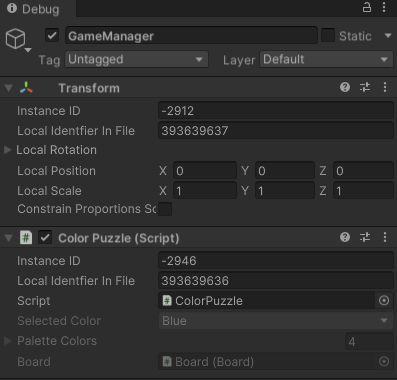Open Transform component options menu

point(385,87)
